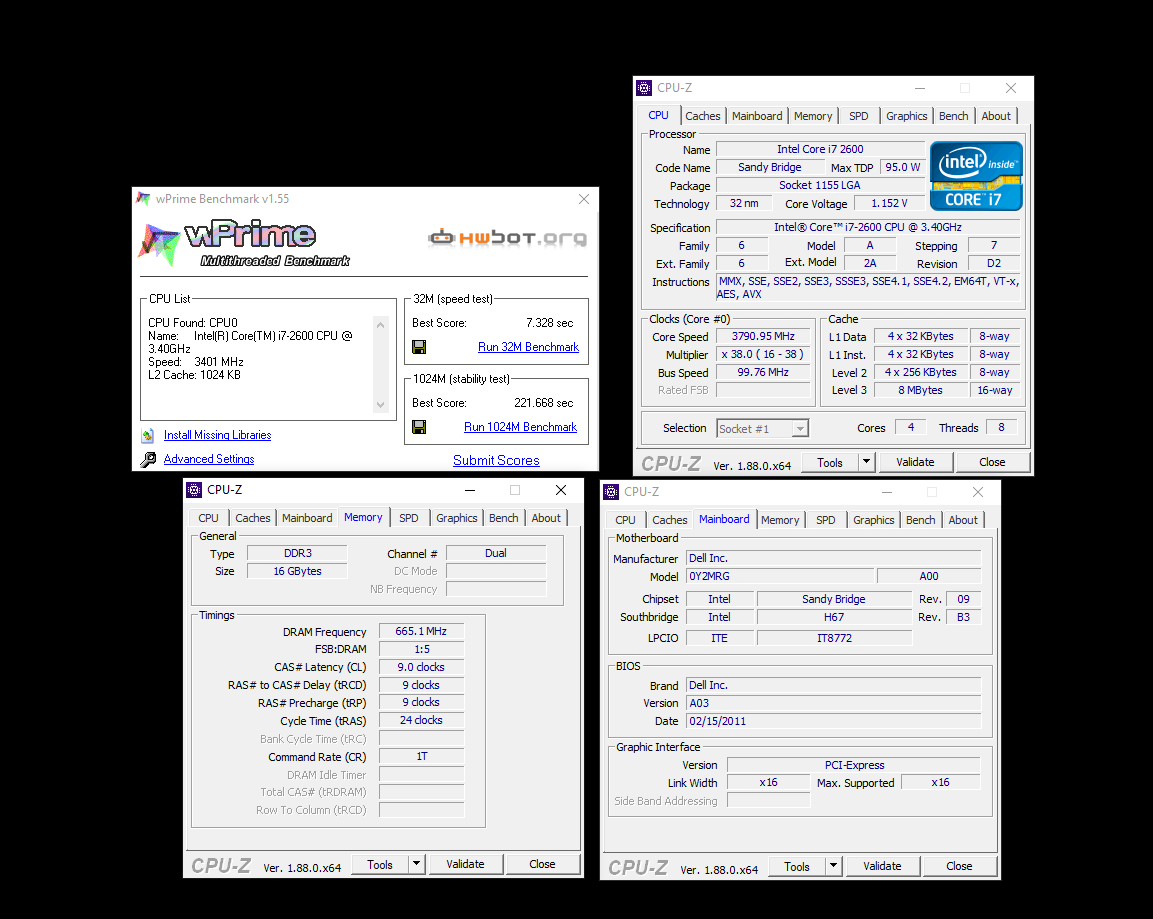
Task: Open Graphics tab in top-right CPU-Z window
Action: (906, 116)
